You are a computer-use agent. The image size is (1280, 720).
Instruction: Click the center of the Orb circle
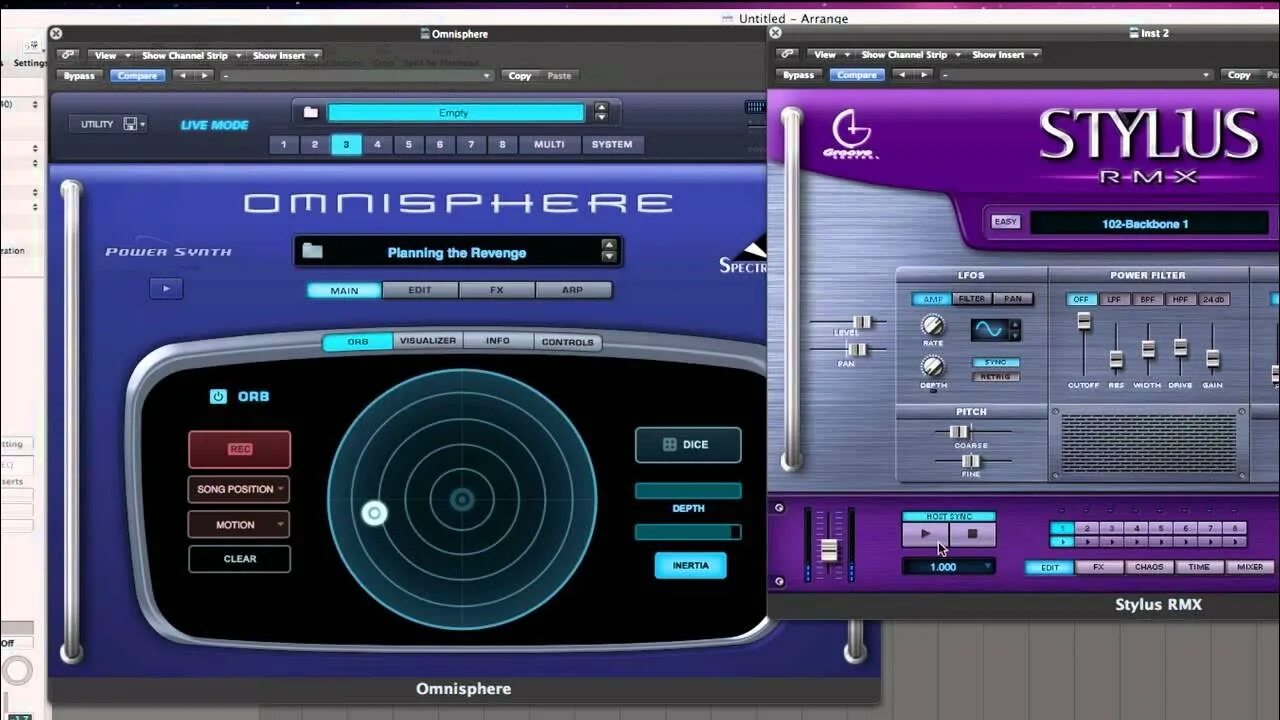click(x=462, y=500)
